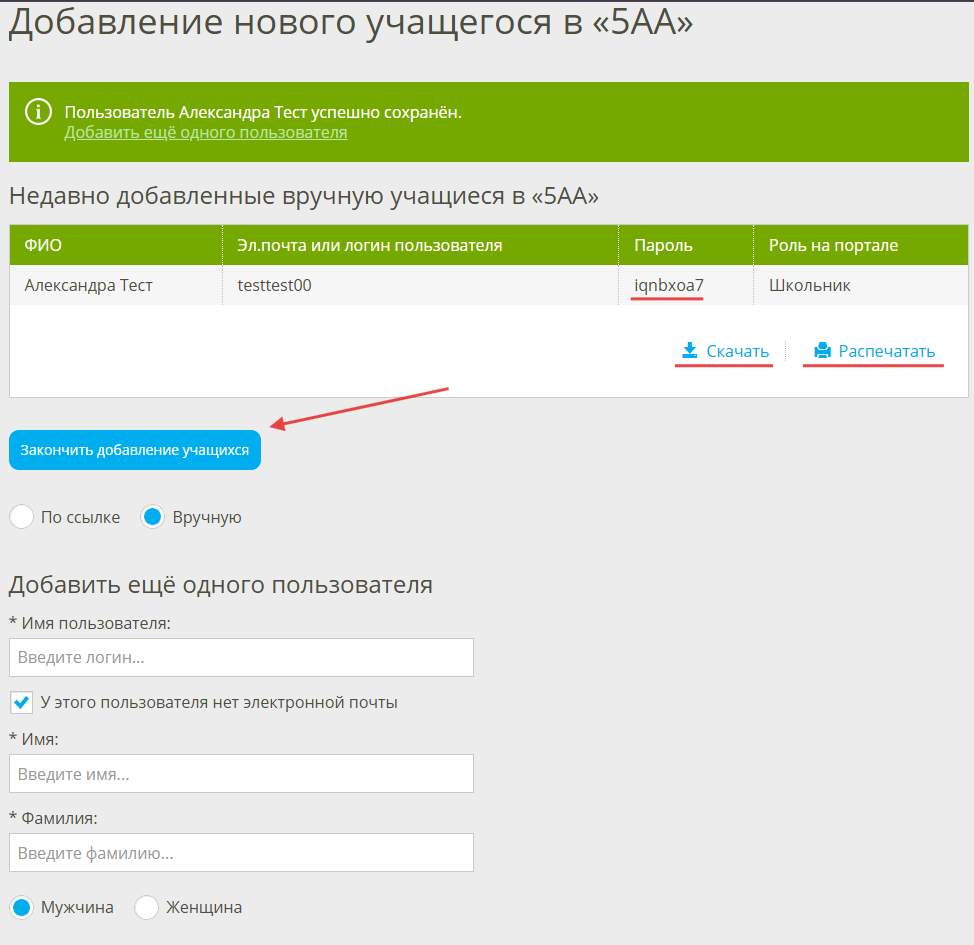Click the printer icon next to Распечатать
This screenshot has height=945, width=974.
822,350
